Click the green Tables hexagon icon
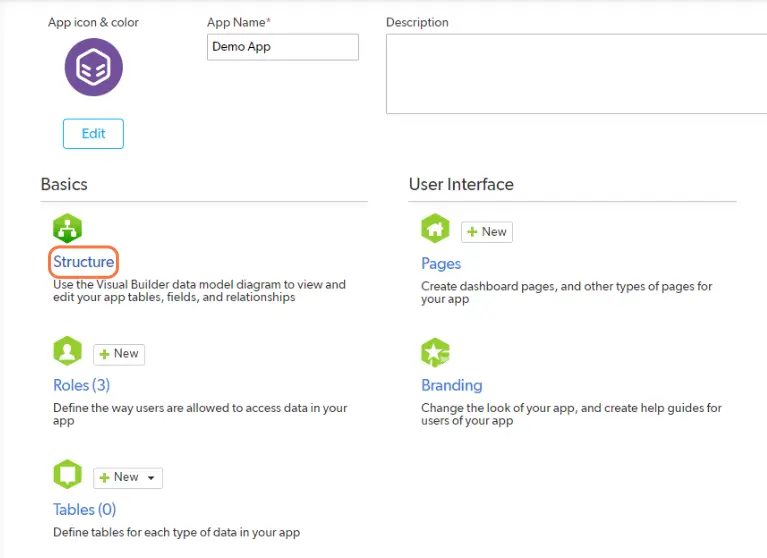 (67, 474)
